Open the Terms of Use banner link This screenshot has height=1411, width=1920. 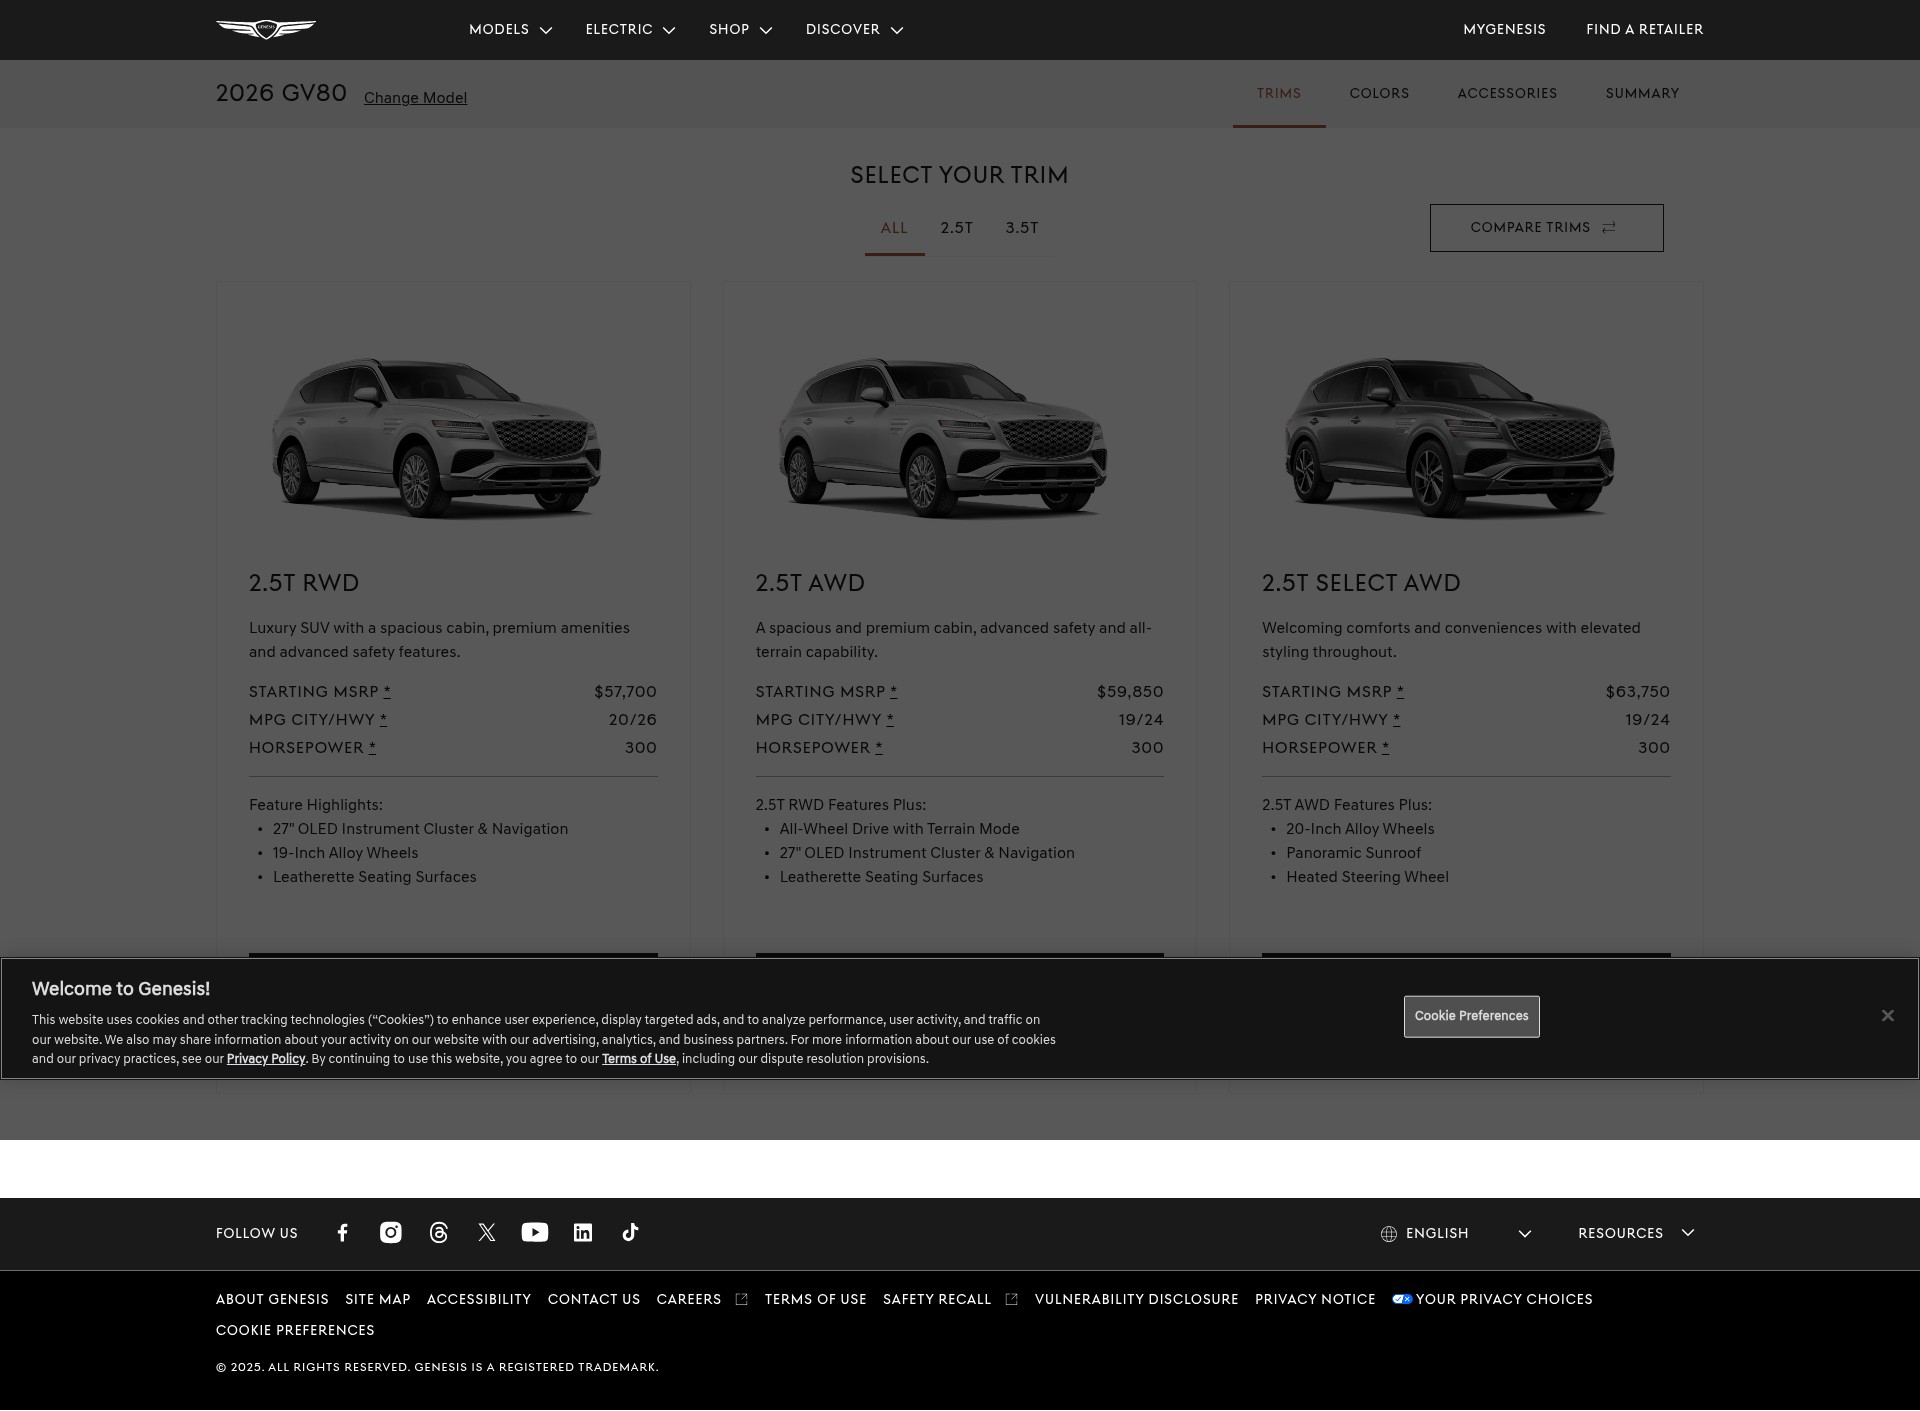click(639, 1059)
